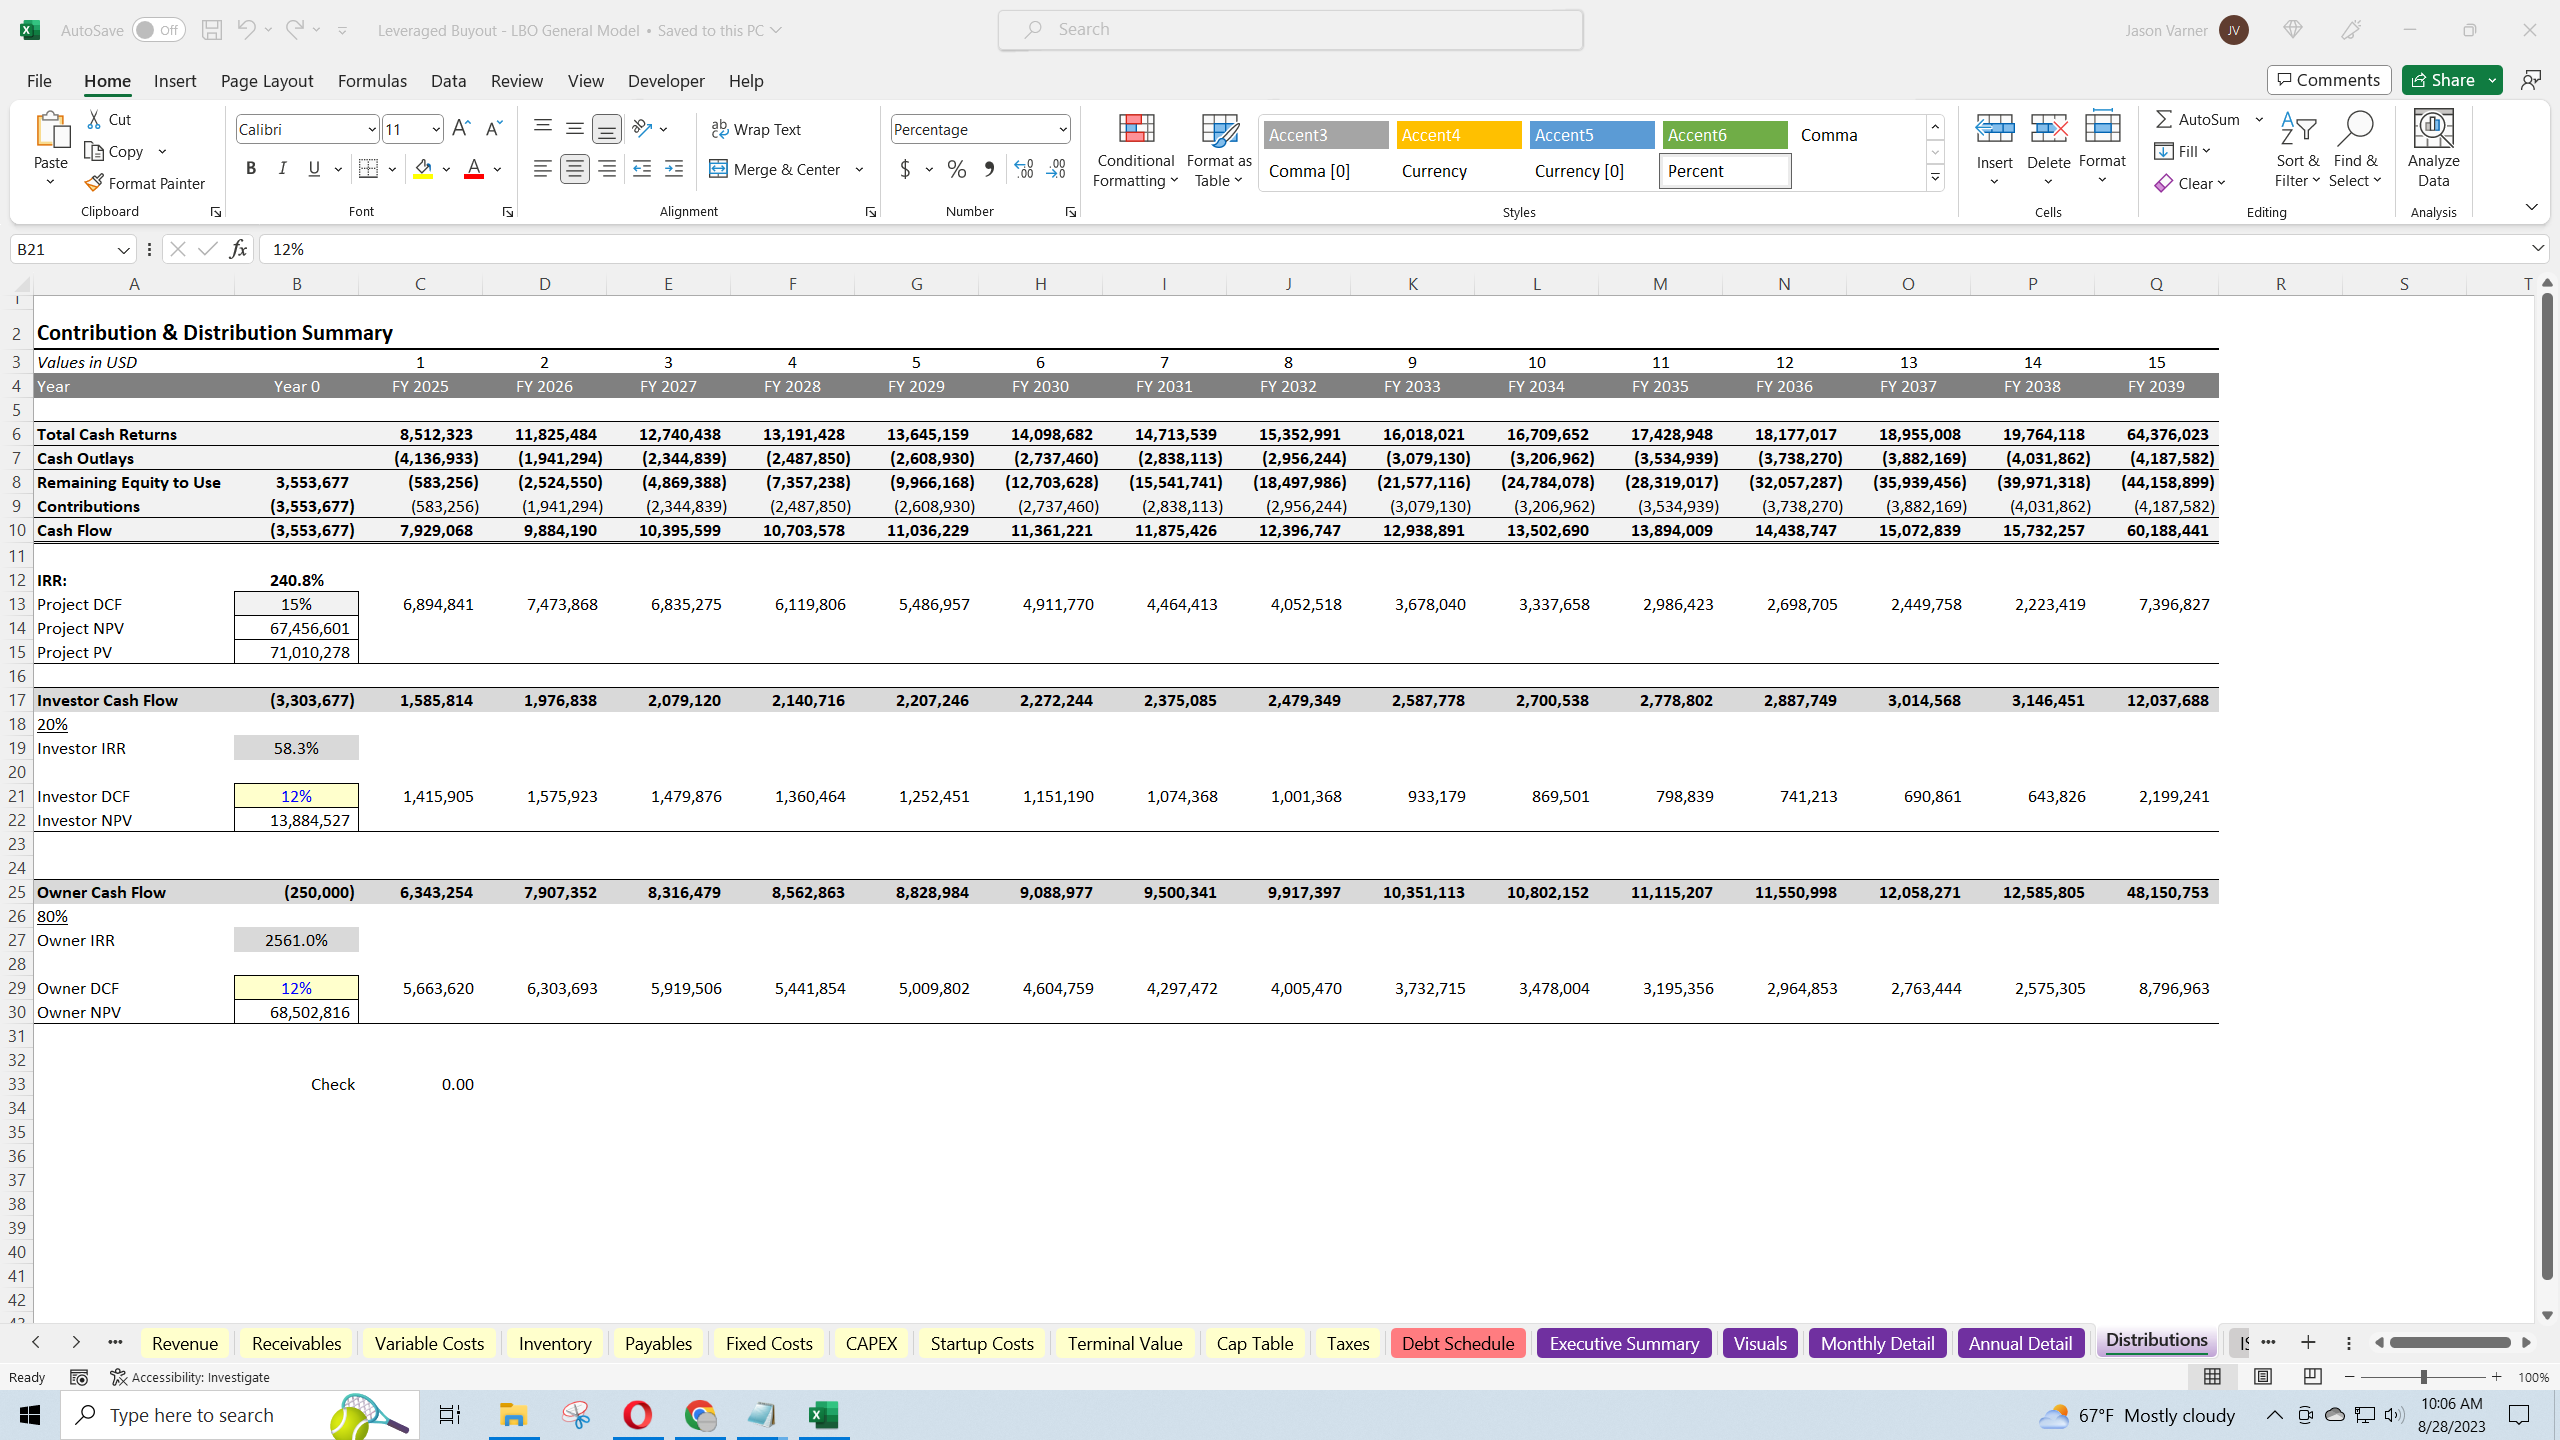Click Increase Decimal icon
The height and width of the screenshot is (1440, 2560).
[1023, 169]
